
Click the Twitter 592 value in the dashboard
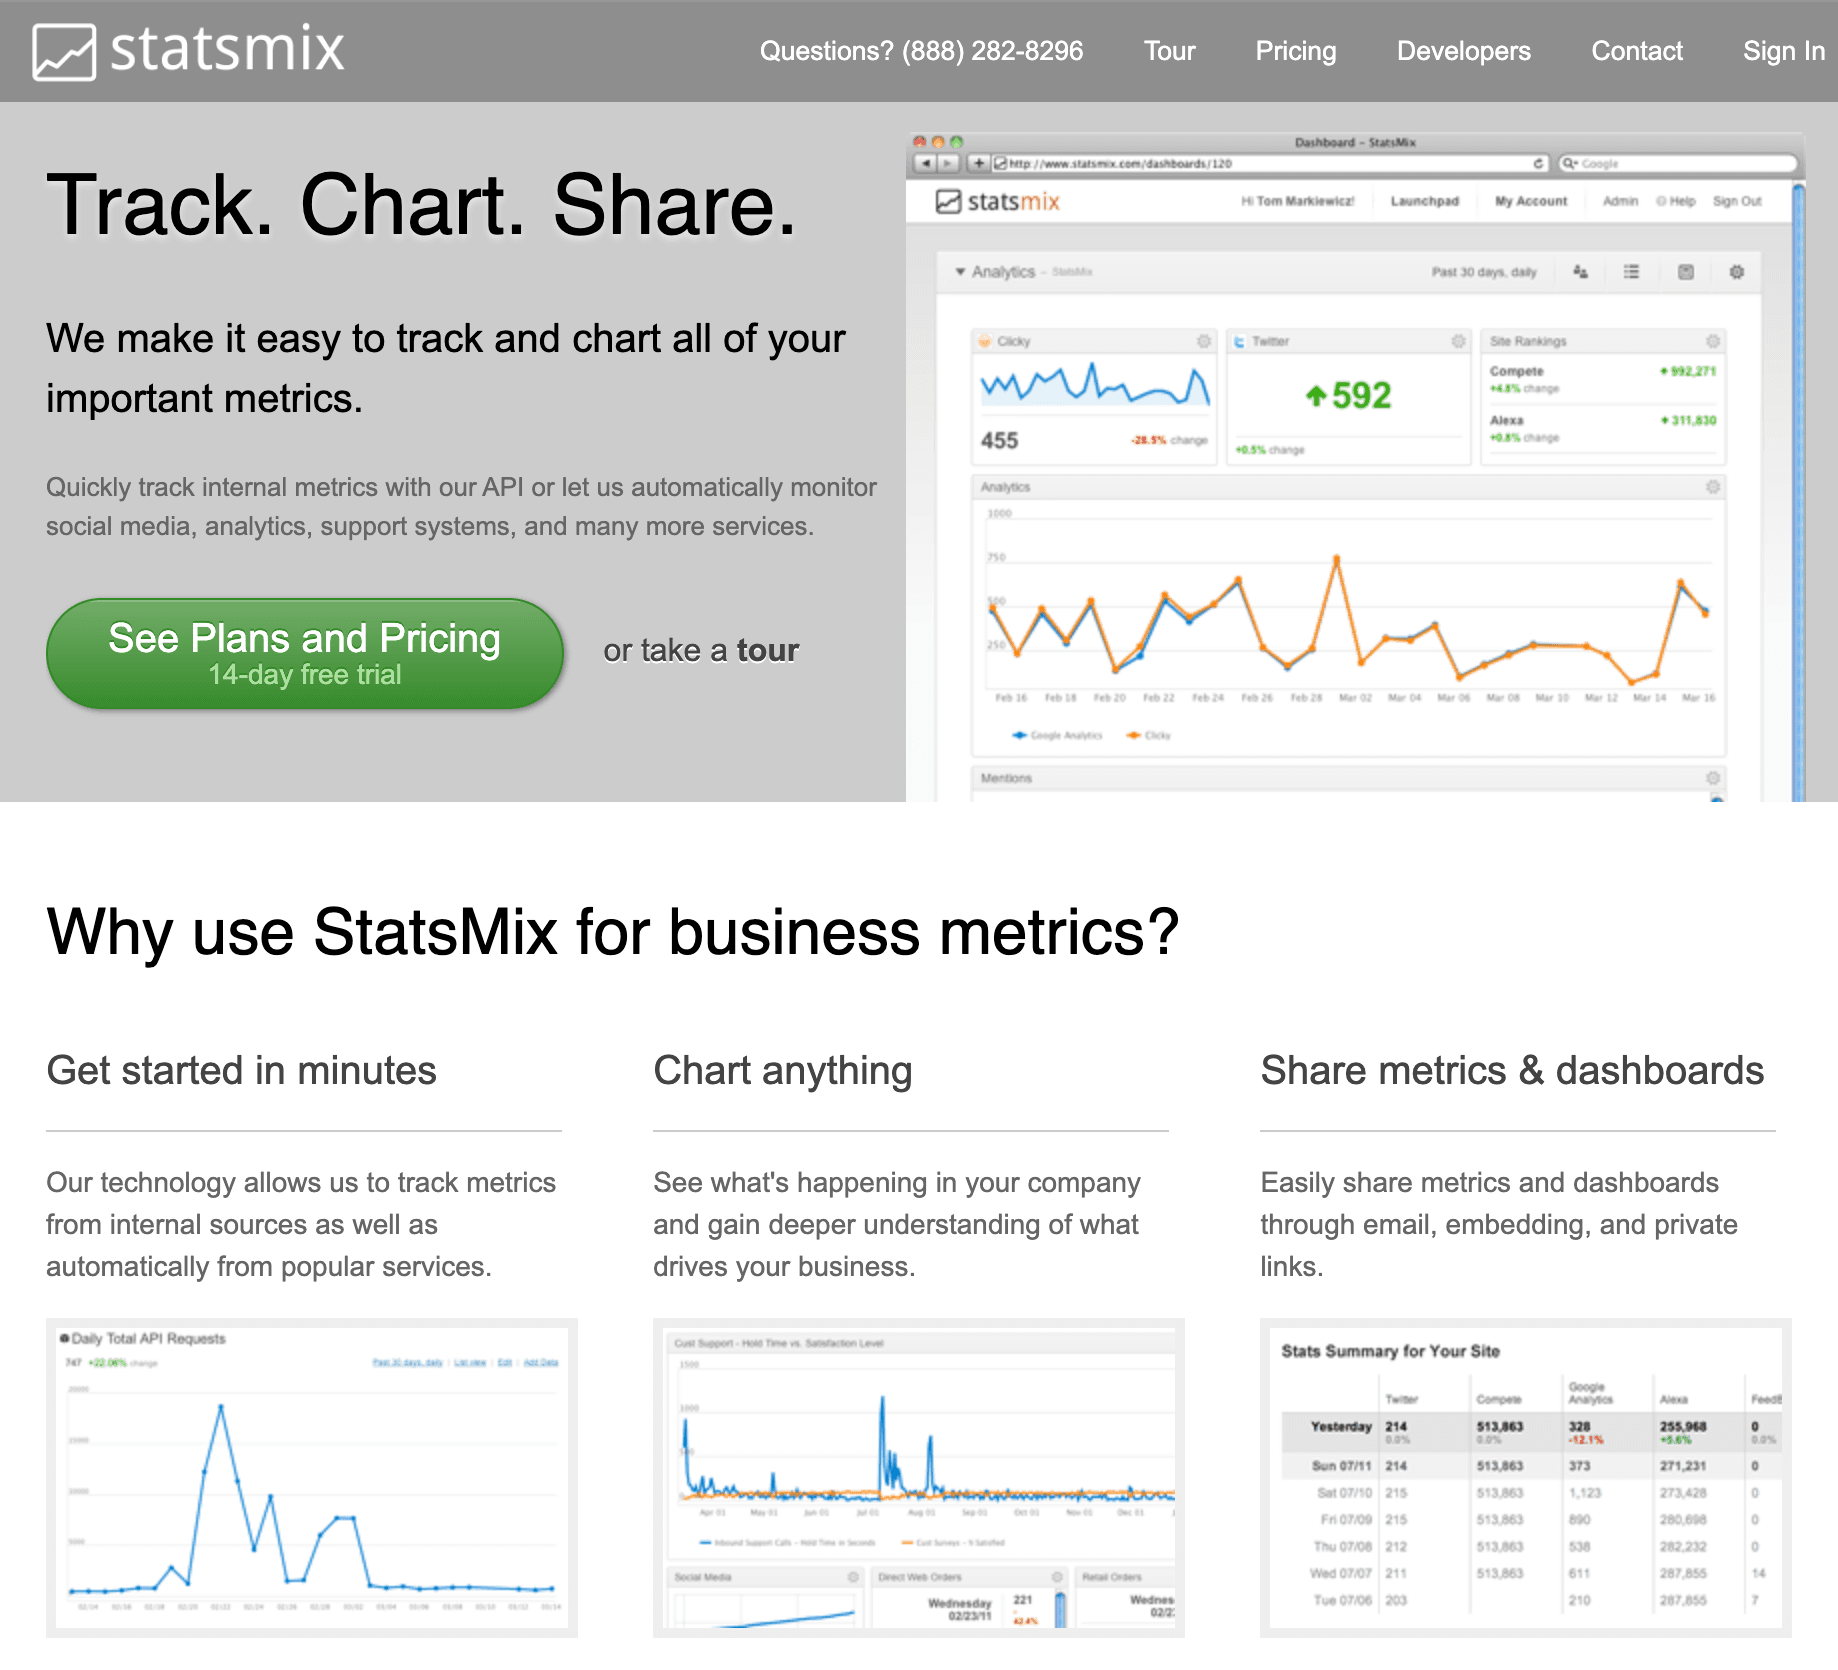pyautogui.click(x=1348, y=396)
